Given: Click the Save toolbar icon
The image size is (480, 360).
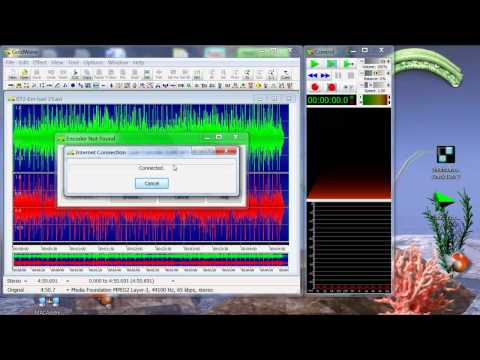Looking at the screenshot, I should [37, 74].
